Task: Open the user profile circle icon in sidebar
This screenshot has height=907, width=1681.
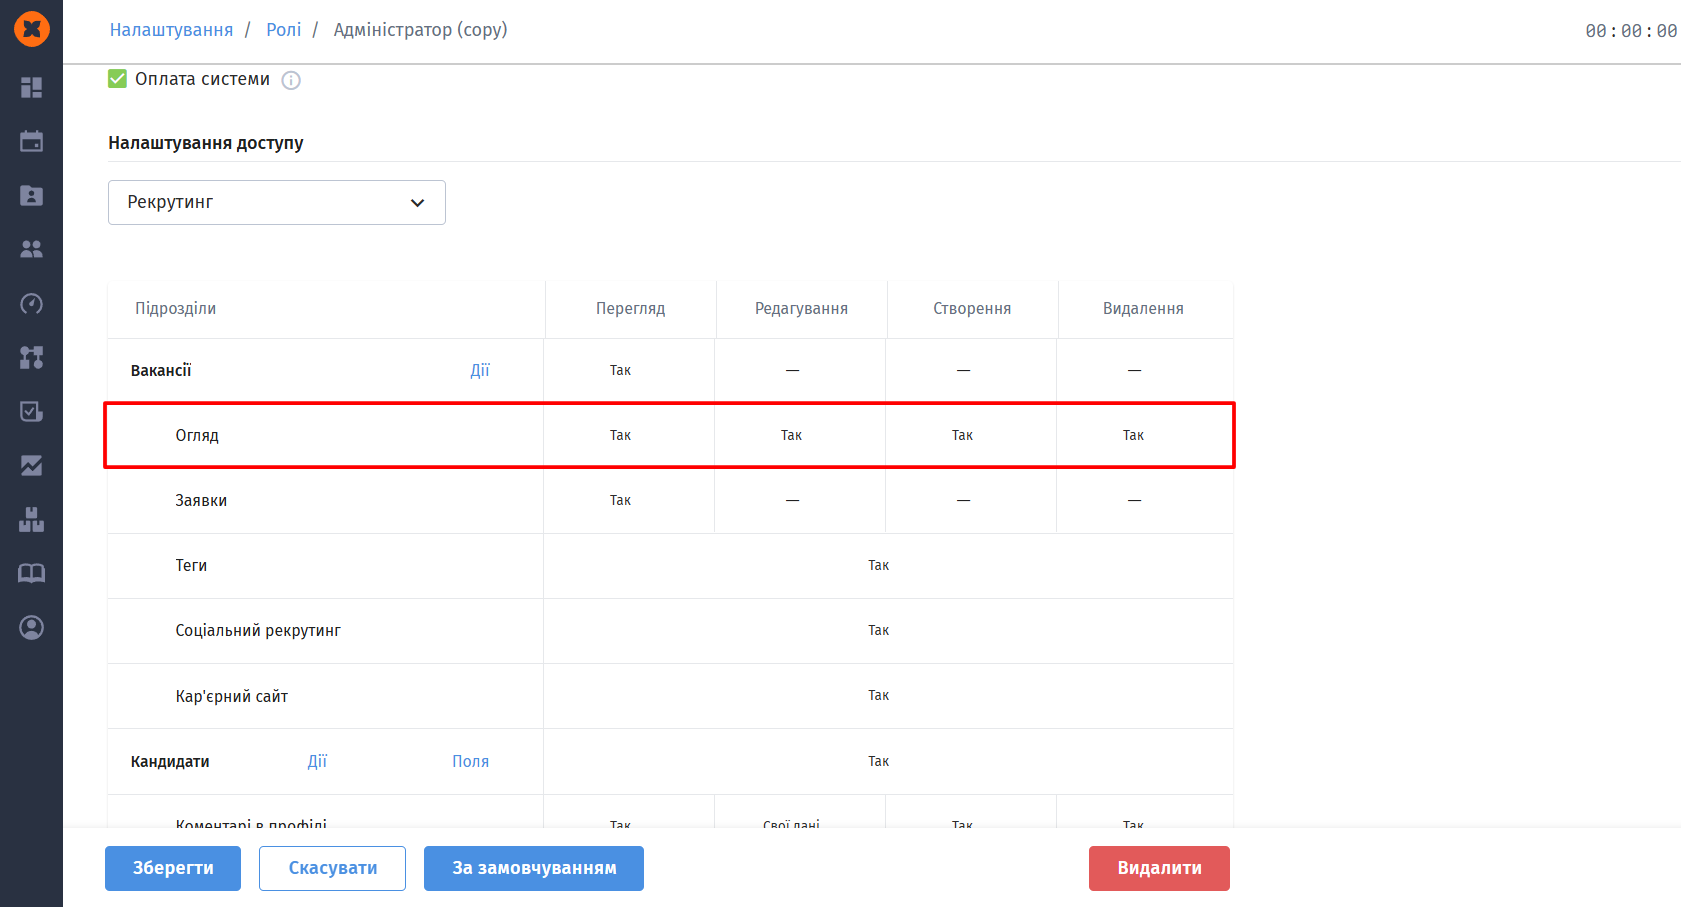Action: coord(32,627)
